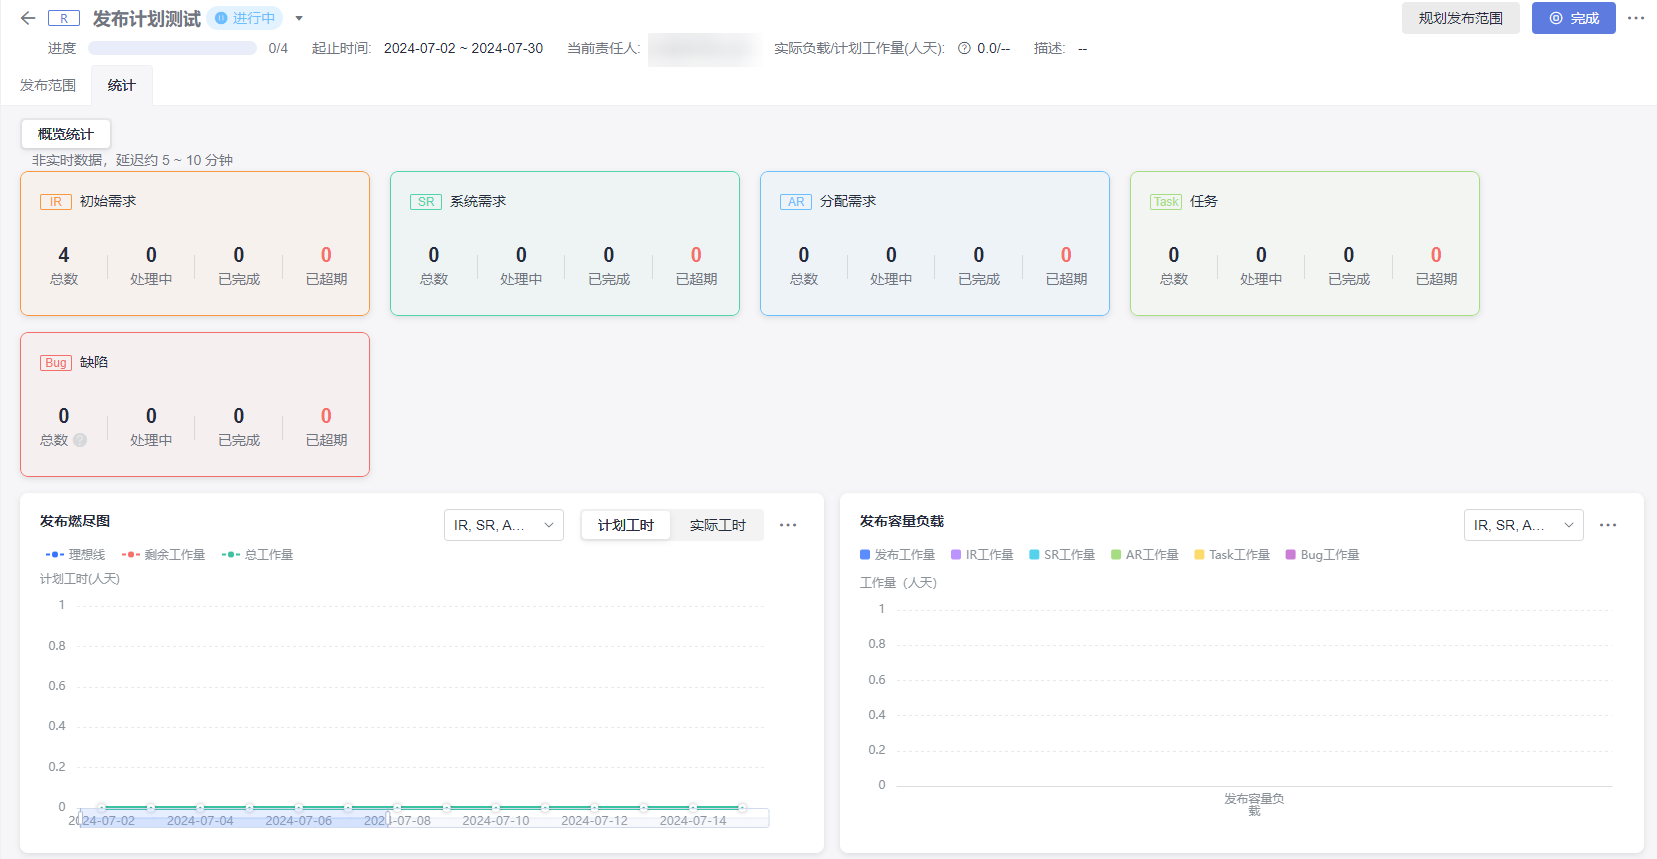
Task: Click the 完成 button
Action: (x=1573, y=18)
